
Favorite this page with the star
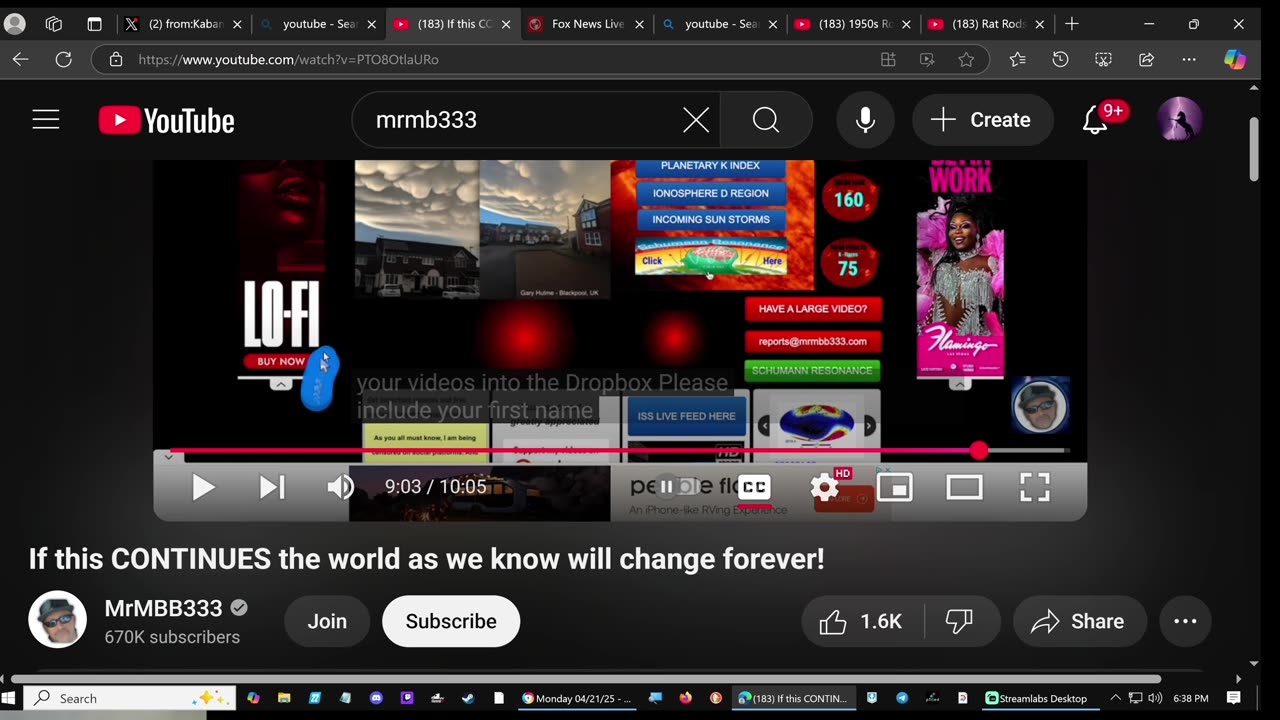point(966,60)
